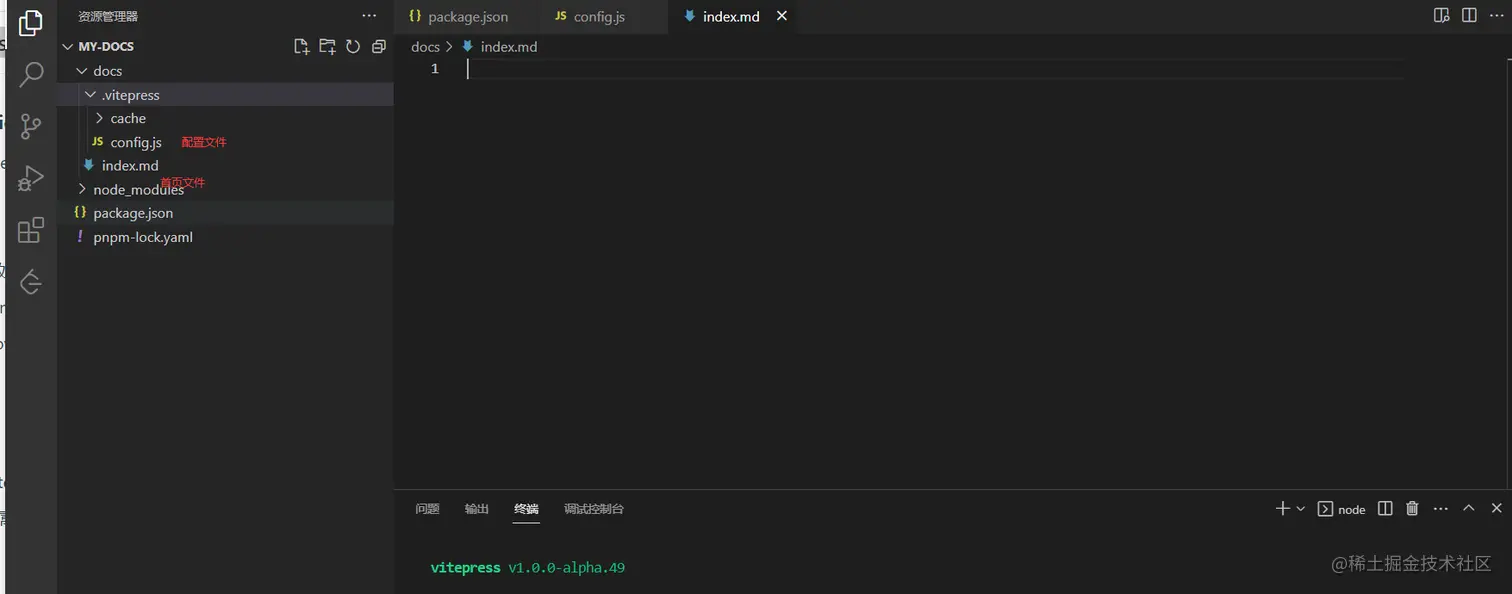Screen dimensions: 1512x594
Task: Collapse all folders in explorer
Action: [378, 46]
